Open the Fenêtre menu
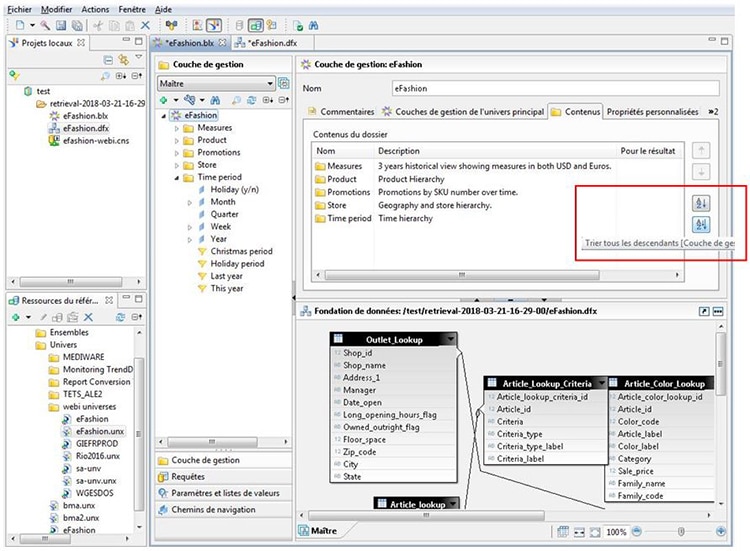This screenshot has height=551, width=750. point(132,9)
